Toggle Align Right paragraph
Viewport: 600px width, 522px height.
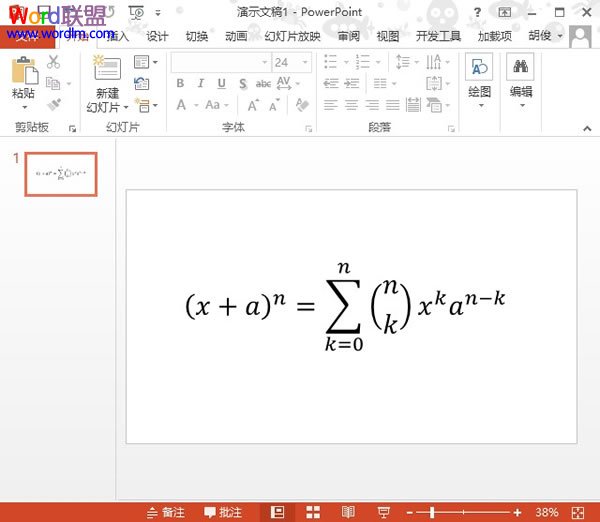point(372,105)
